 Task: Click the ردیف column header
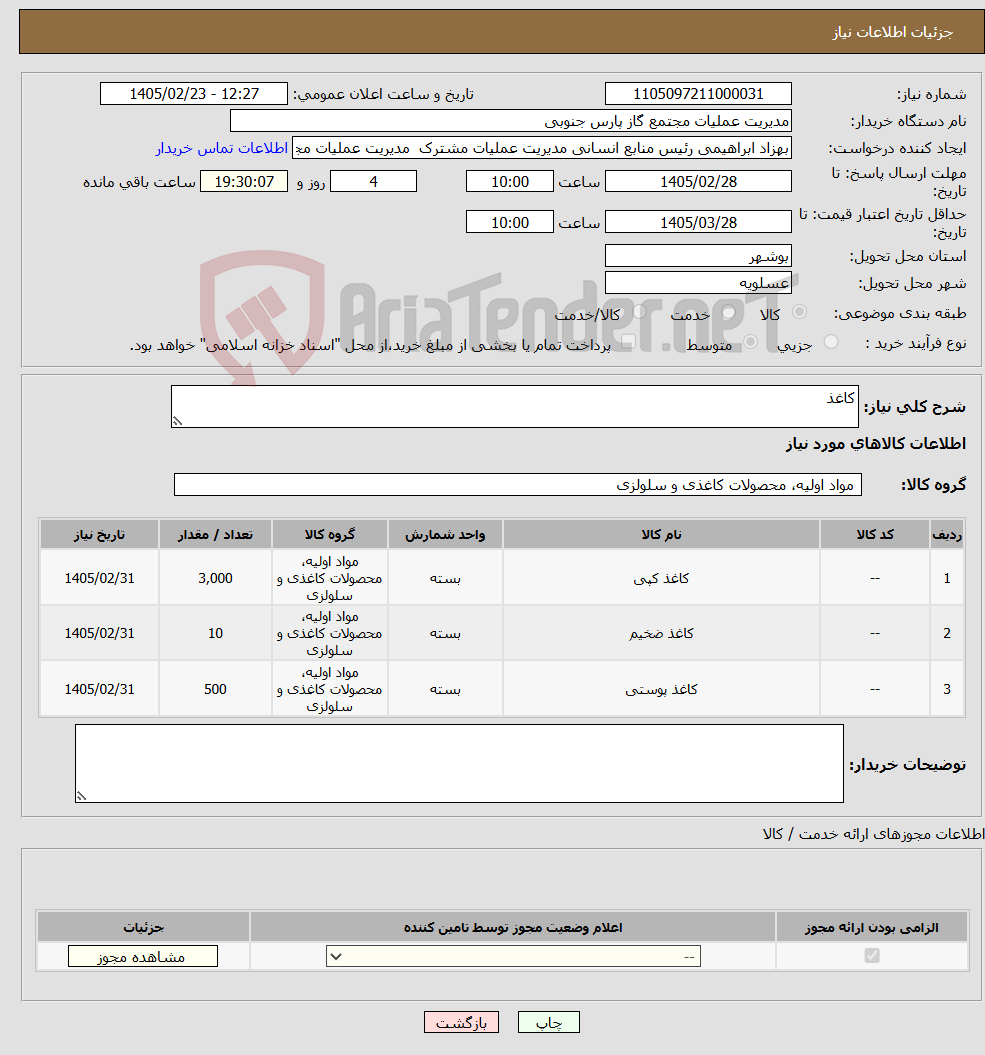(x=947, y=534)
